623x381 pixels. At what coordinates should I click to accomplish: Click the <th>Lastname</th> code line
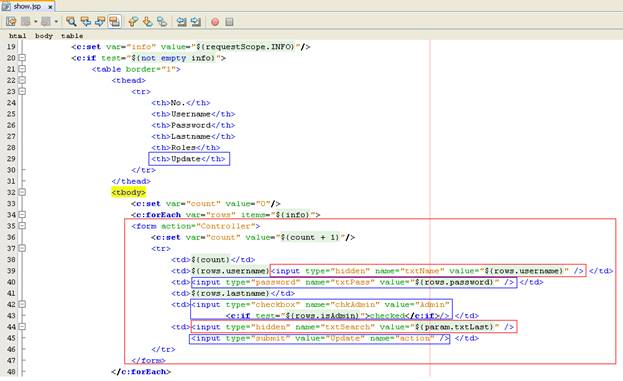[x=193, y=136]
